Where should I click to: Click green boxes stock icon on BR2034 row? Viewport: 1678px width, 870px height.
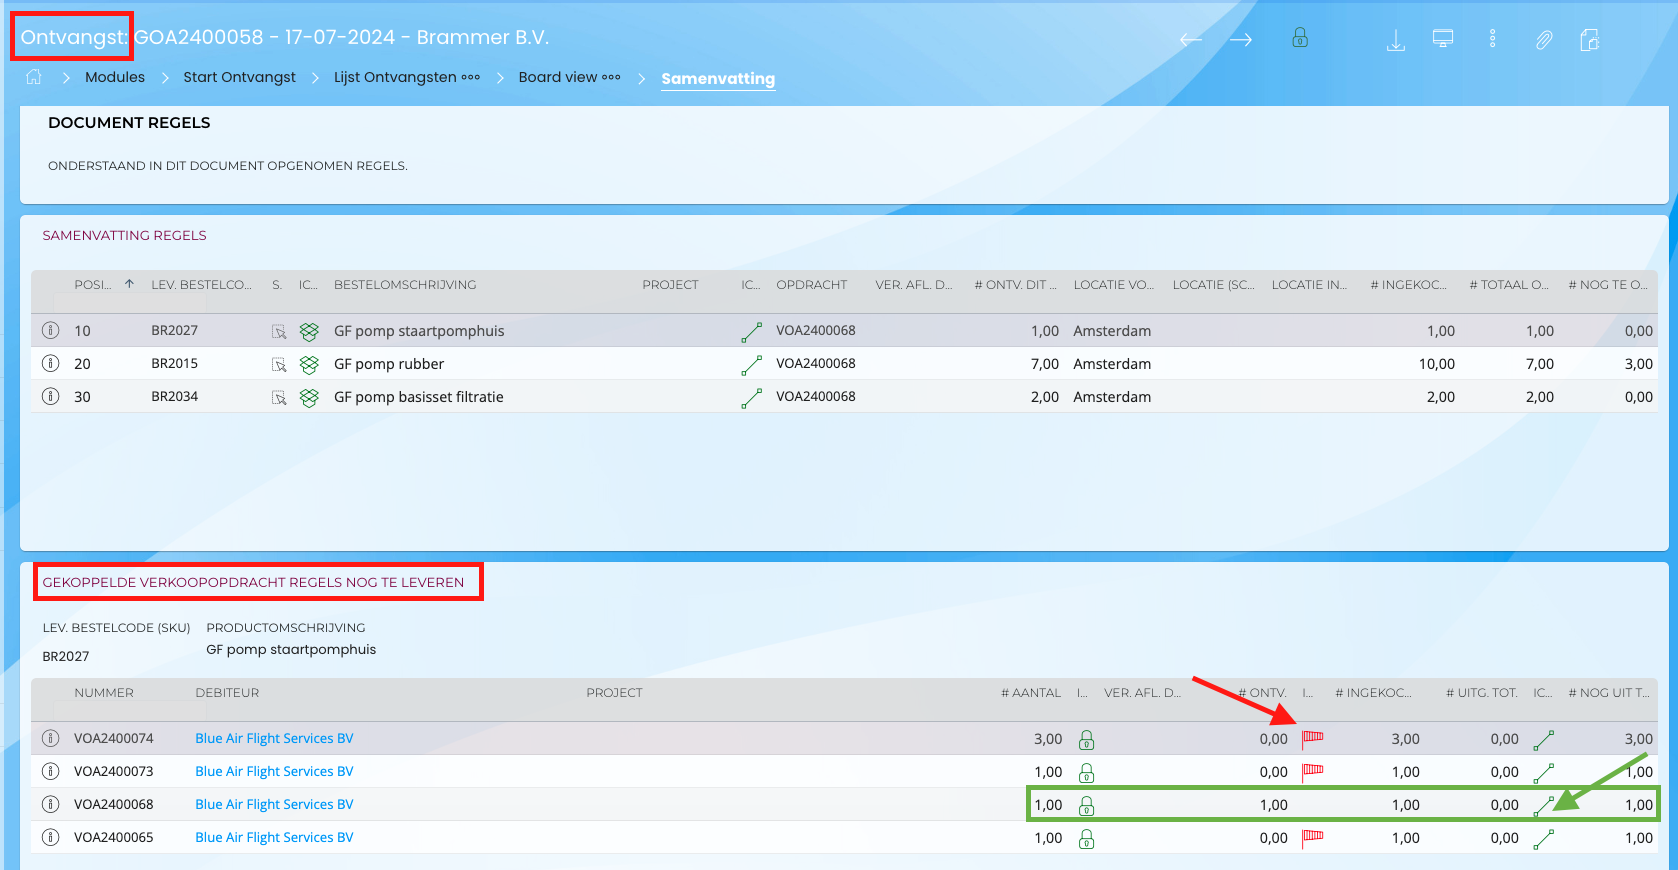(x=309, y=398)
